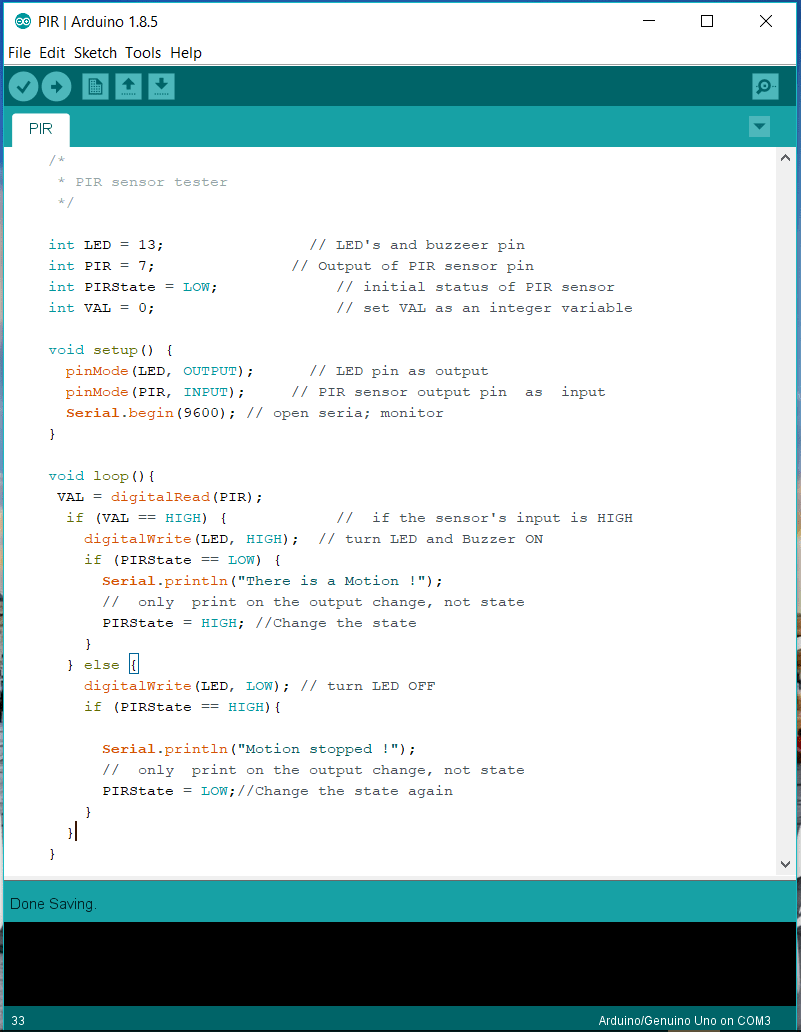Viewport: 801px width, 1032px height.
Task: Save the sketch with the down-arrow icon
Action: pos(161,87)
